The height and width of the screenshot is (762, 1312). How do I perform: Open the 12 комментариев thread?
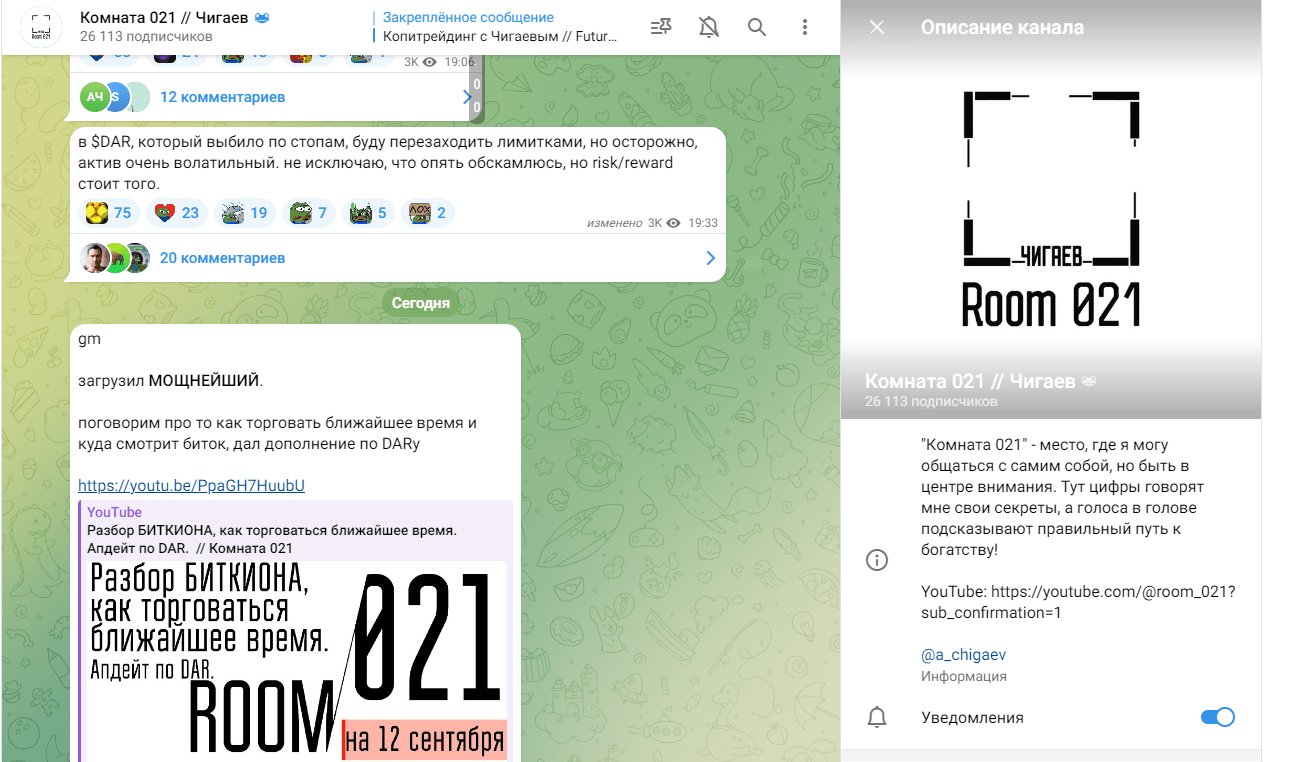click(222, 97)
